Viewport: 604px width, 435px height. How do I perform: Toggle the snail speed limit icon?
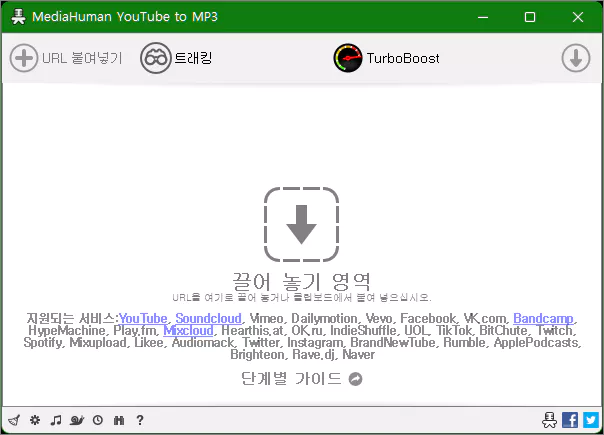coord(77,420)
